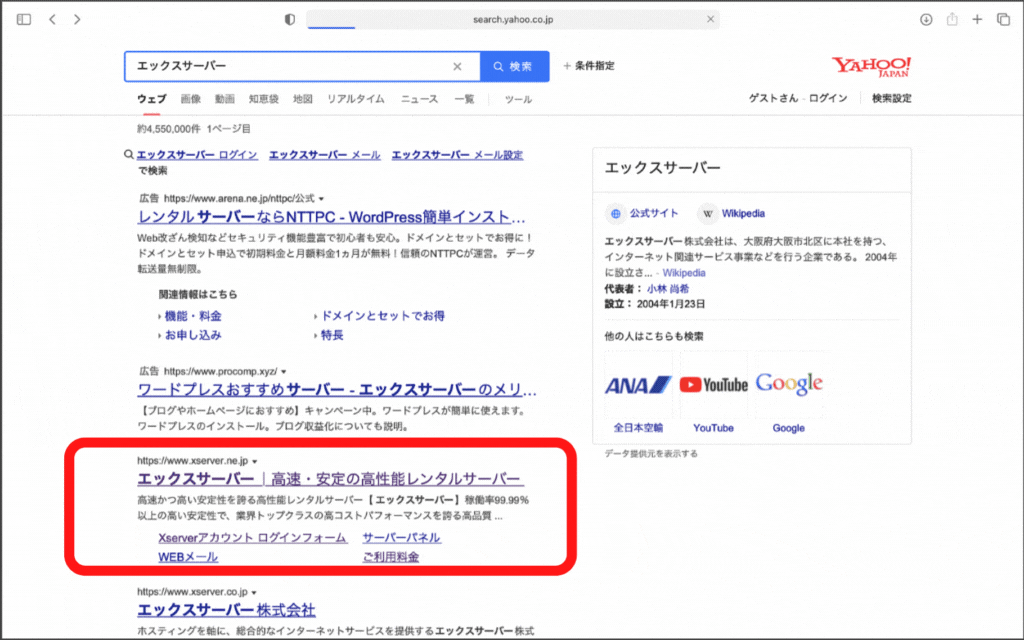Image resolution: width=1024 pixels, height=640 pixels.
Task: Open 小林 尚希 representative link
Action: point(668,289)
